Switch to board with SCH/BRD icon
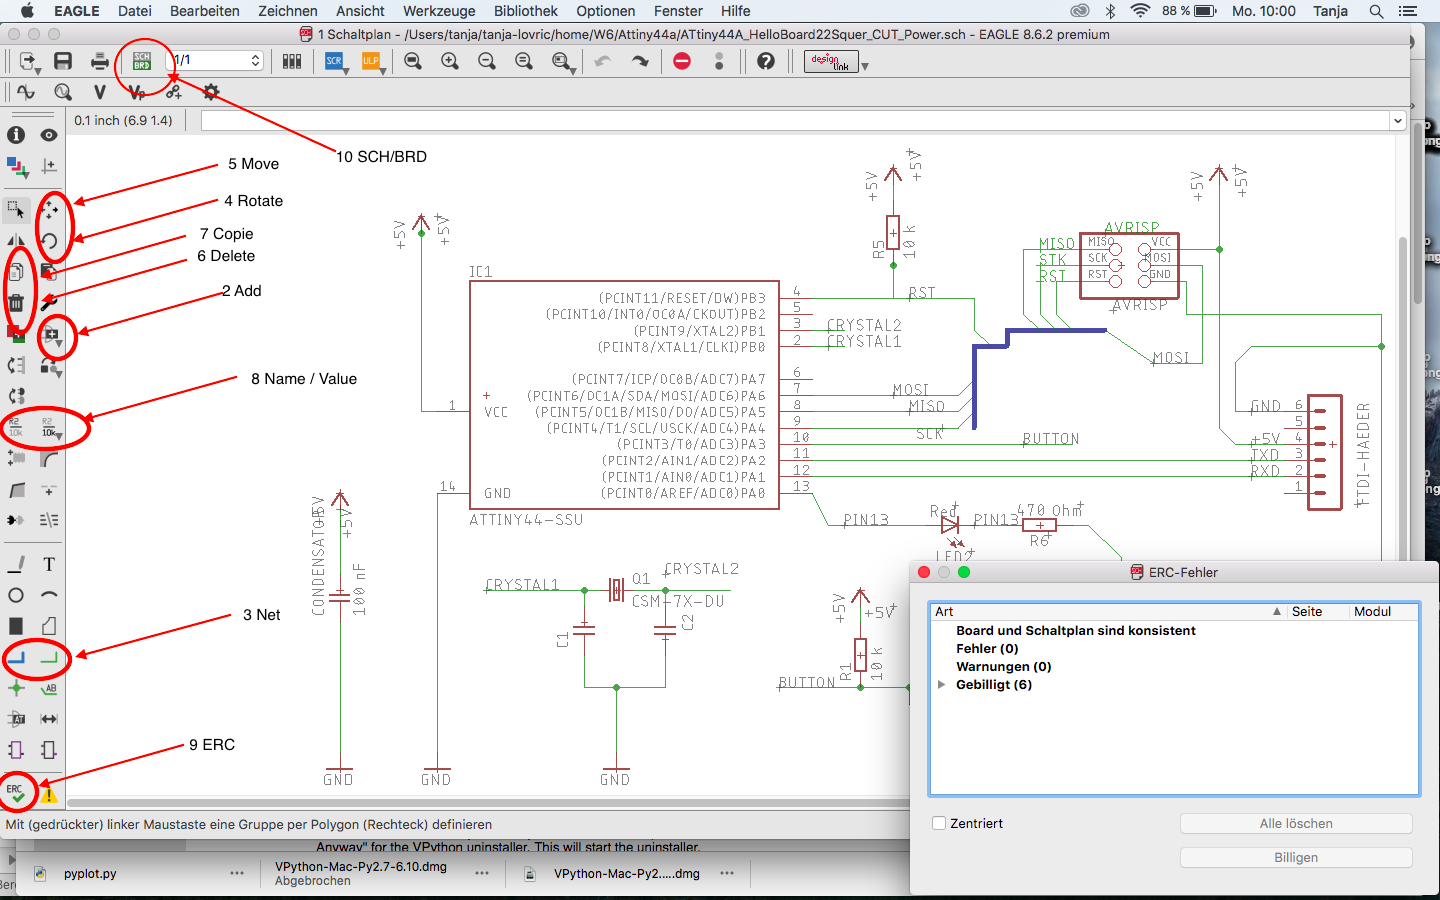 pyautogui.click(x=142, y=61)
